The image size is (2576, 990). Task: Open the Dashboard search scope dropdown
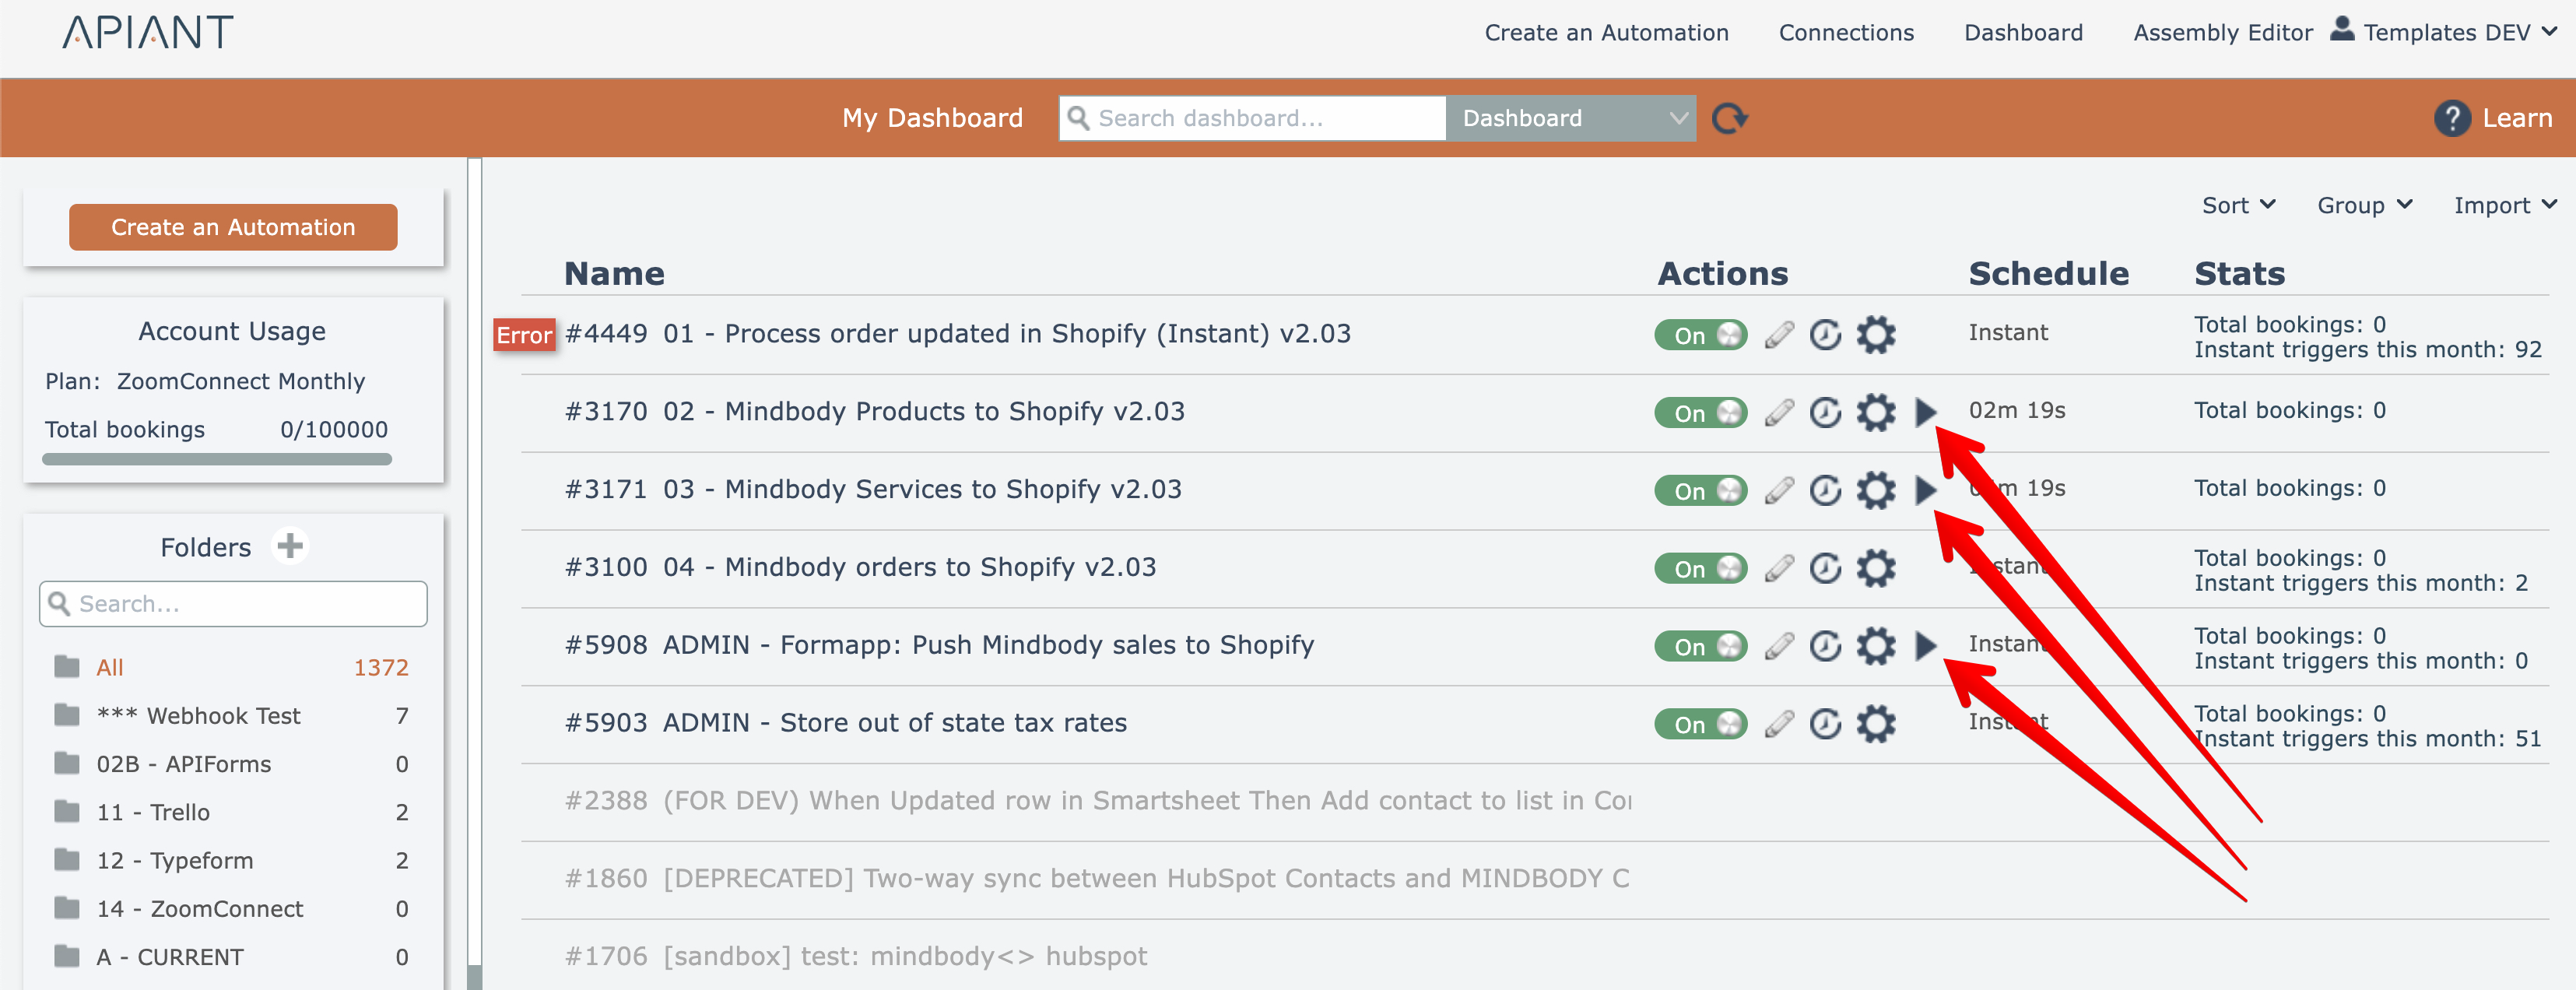pos(1570,119)
